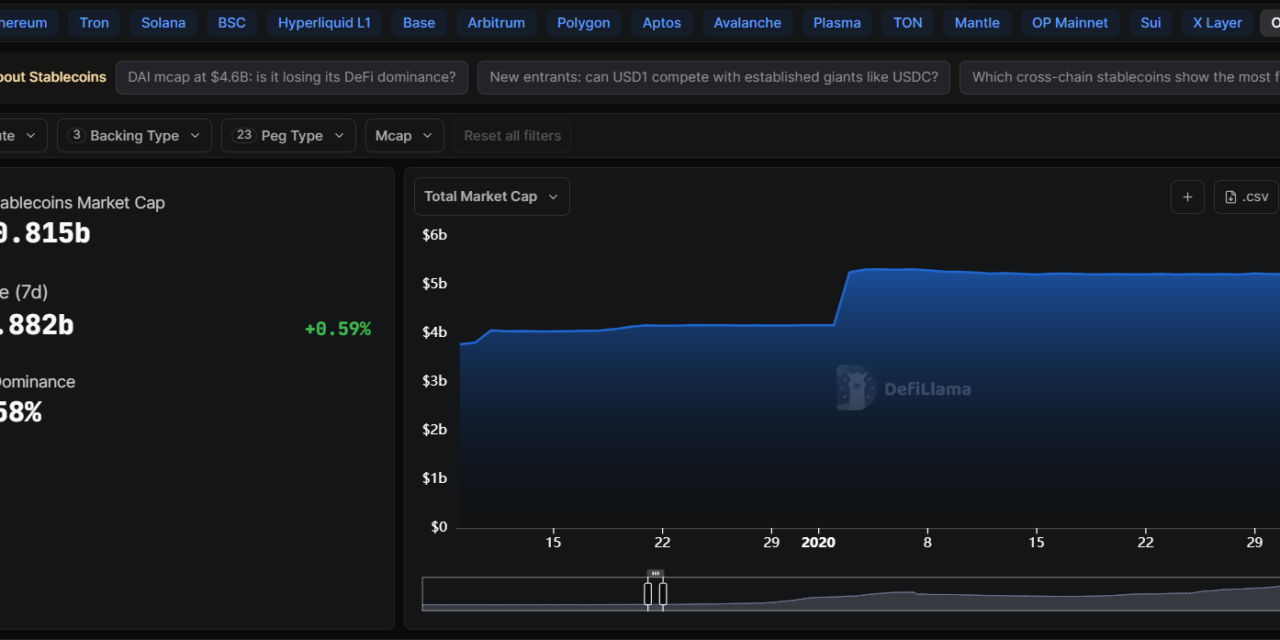Download chart data as .csv
This screenshot has height=640, width=1280.
1246,197
